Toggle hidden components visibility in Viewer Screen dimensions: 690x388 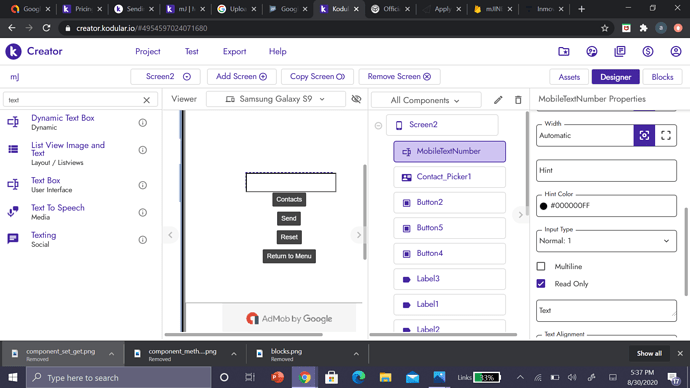356,99
